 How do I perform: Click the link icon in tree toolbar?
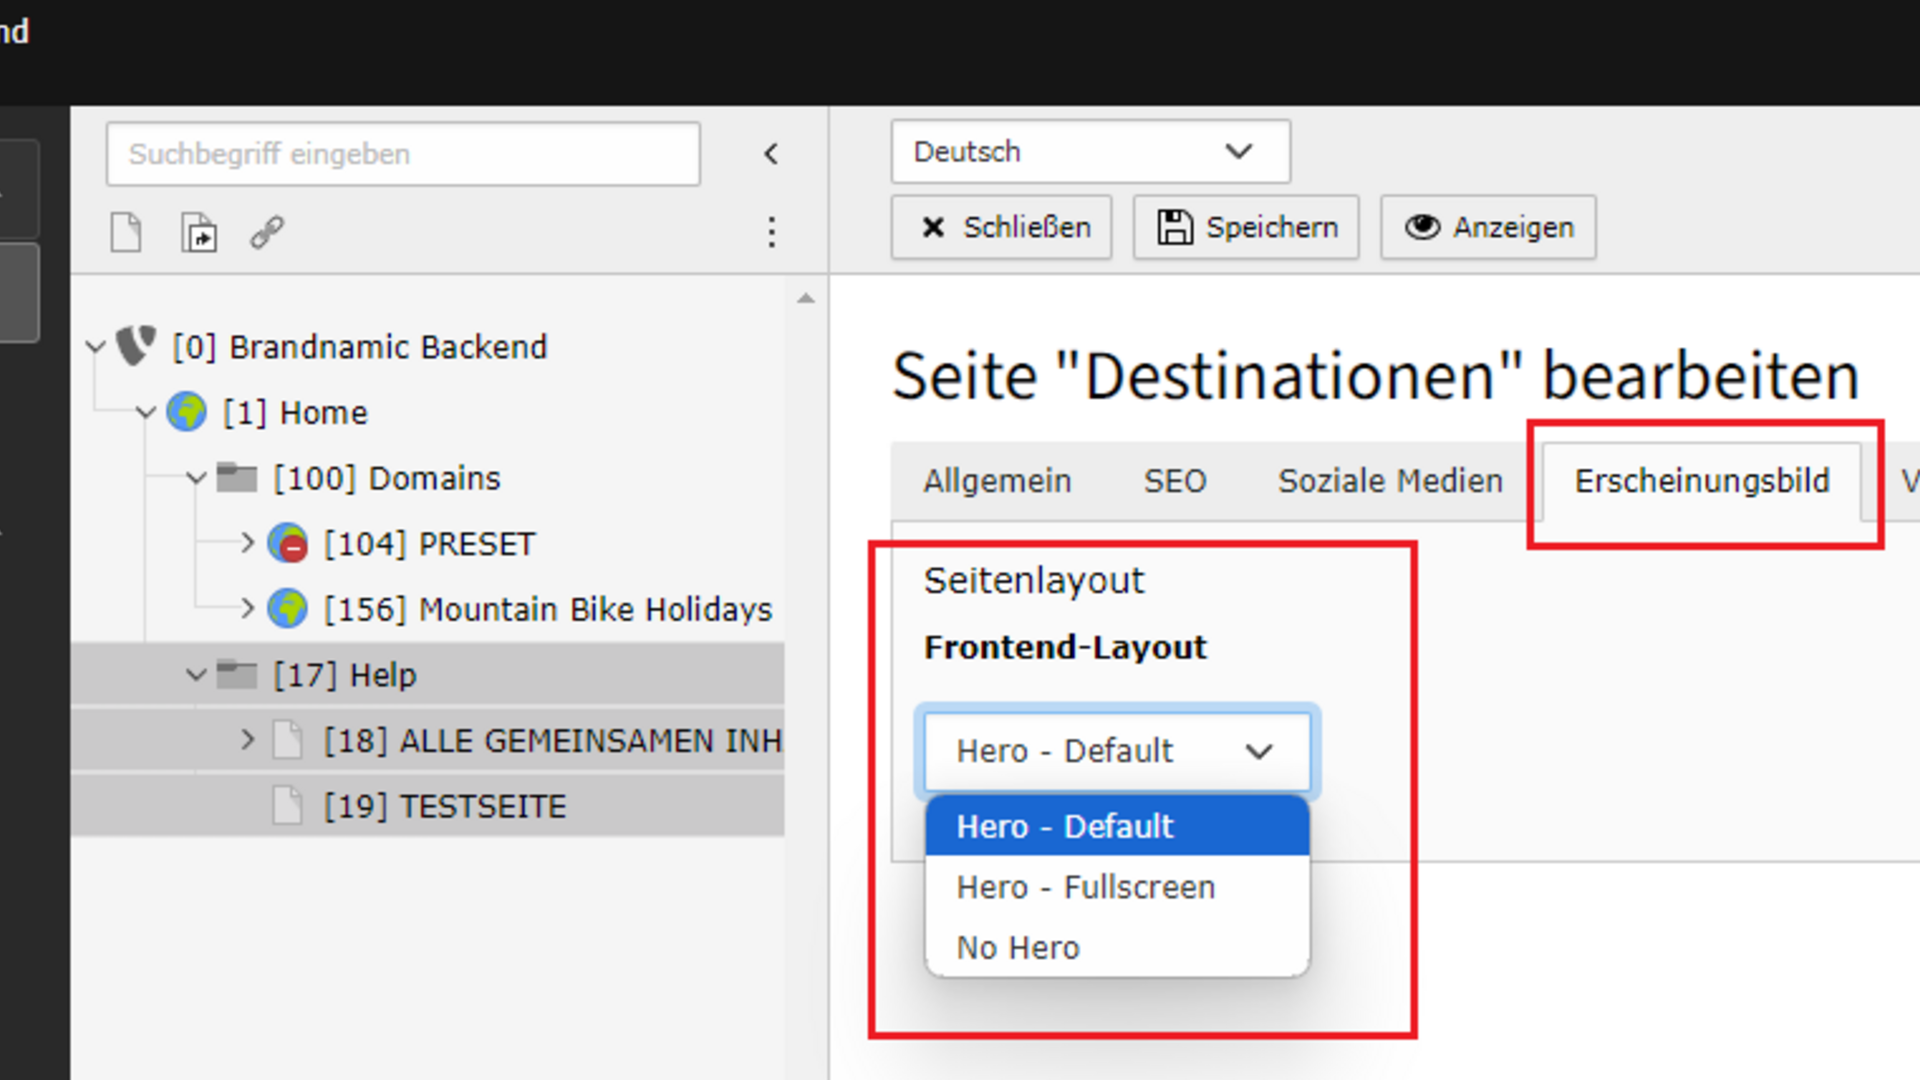(267, 233)
